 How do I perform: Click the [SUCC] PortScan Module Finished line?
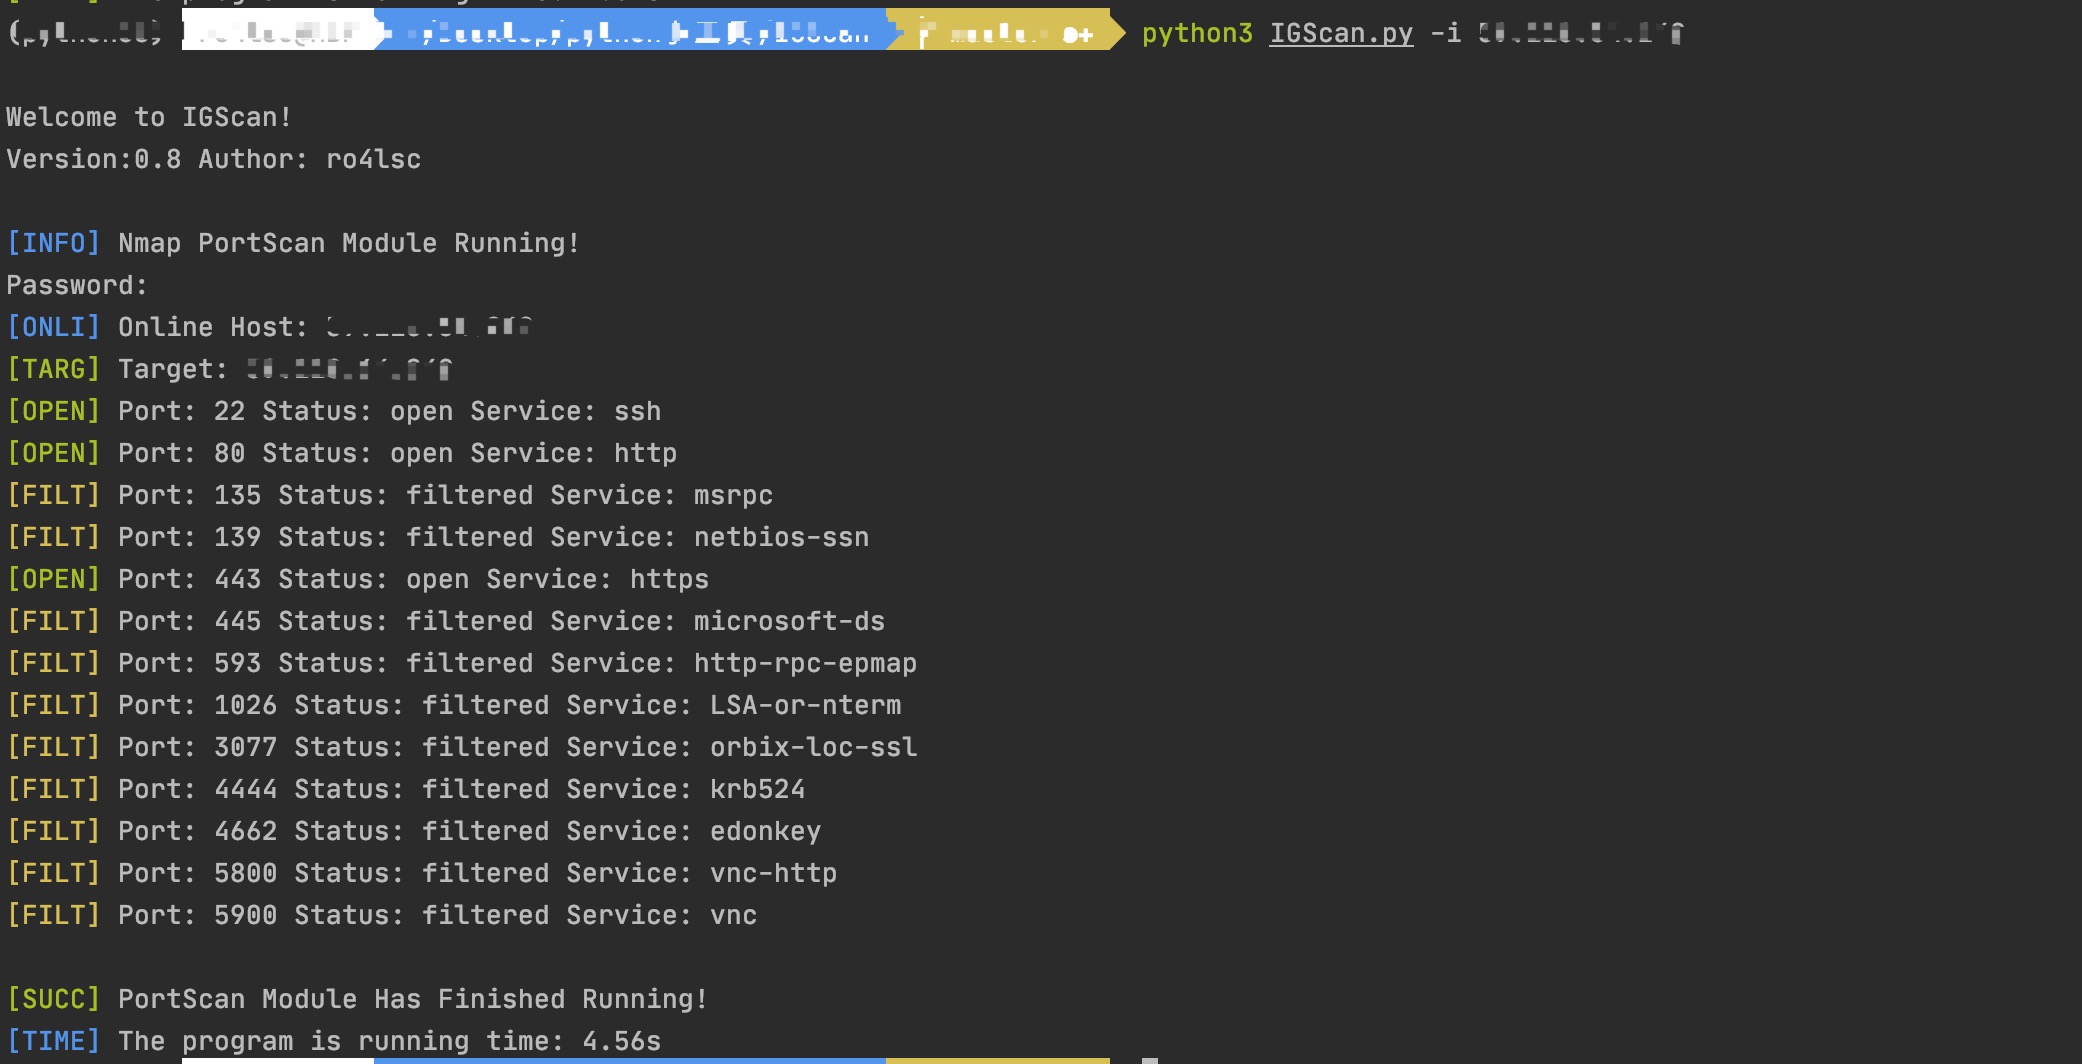click(358, 999)
